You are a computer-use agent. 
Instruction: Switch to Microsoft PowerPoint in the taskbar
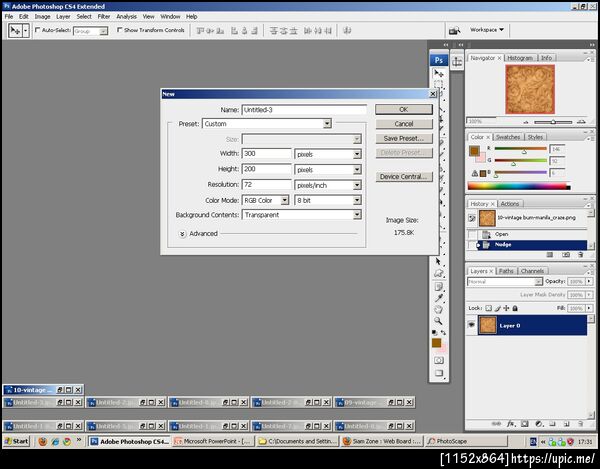click(x=213, y=441)
